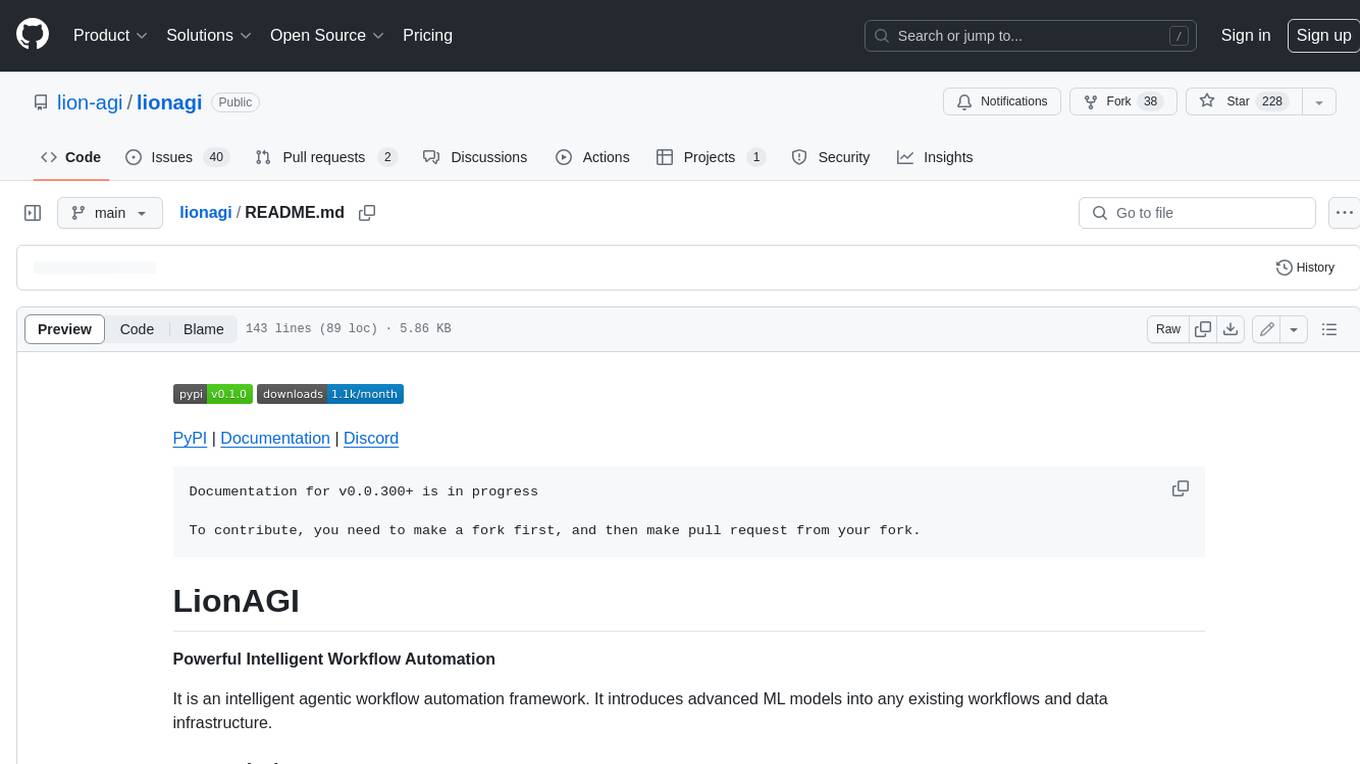Switch to the Insights tab

click(935, 157)
